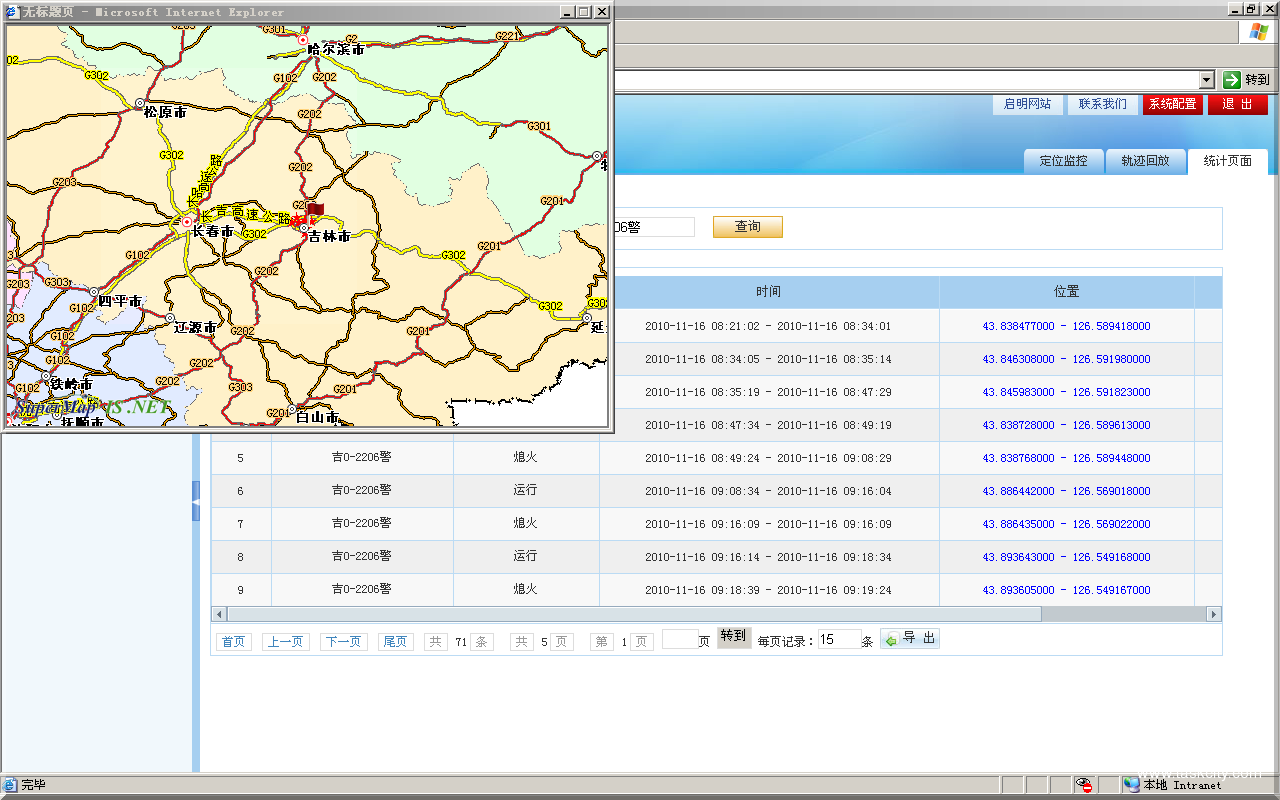The image size is (1280, 800).
Task: Click the page number jump input field
Action: tap(680, 639)
